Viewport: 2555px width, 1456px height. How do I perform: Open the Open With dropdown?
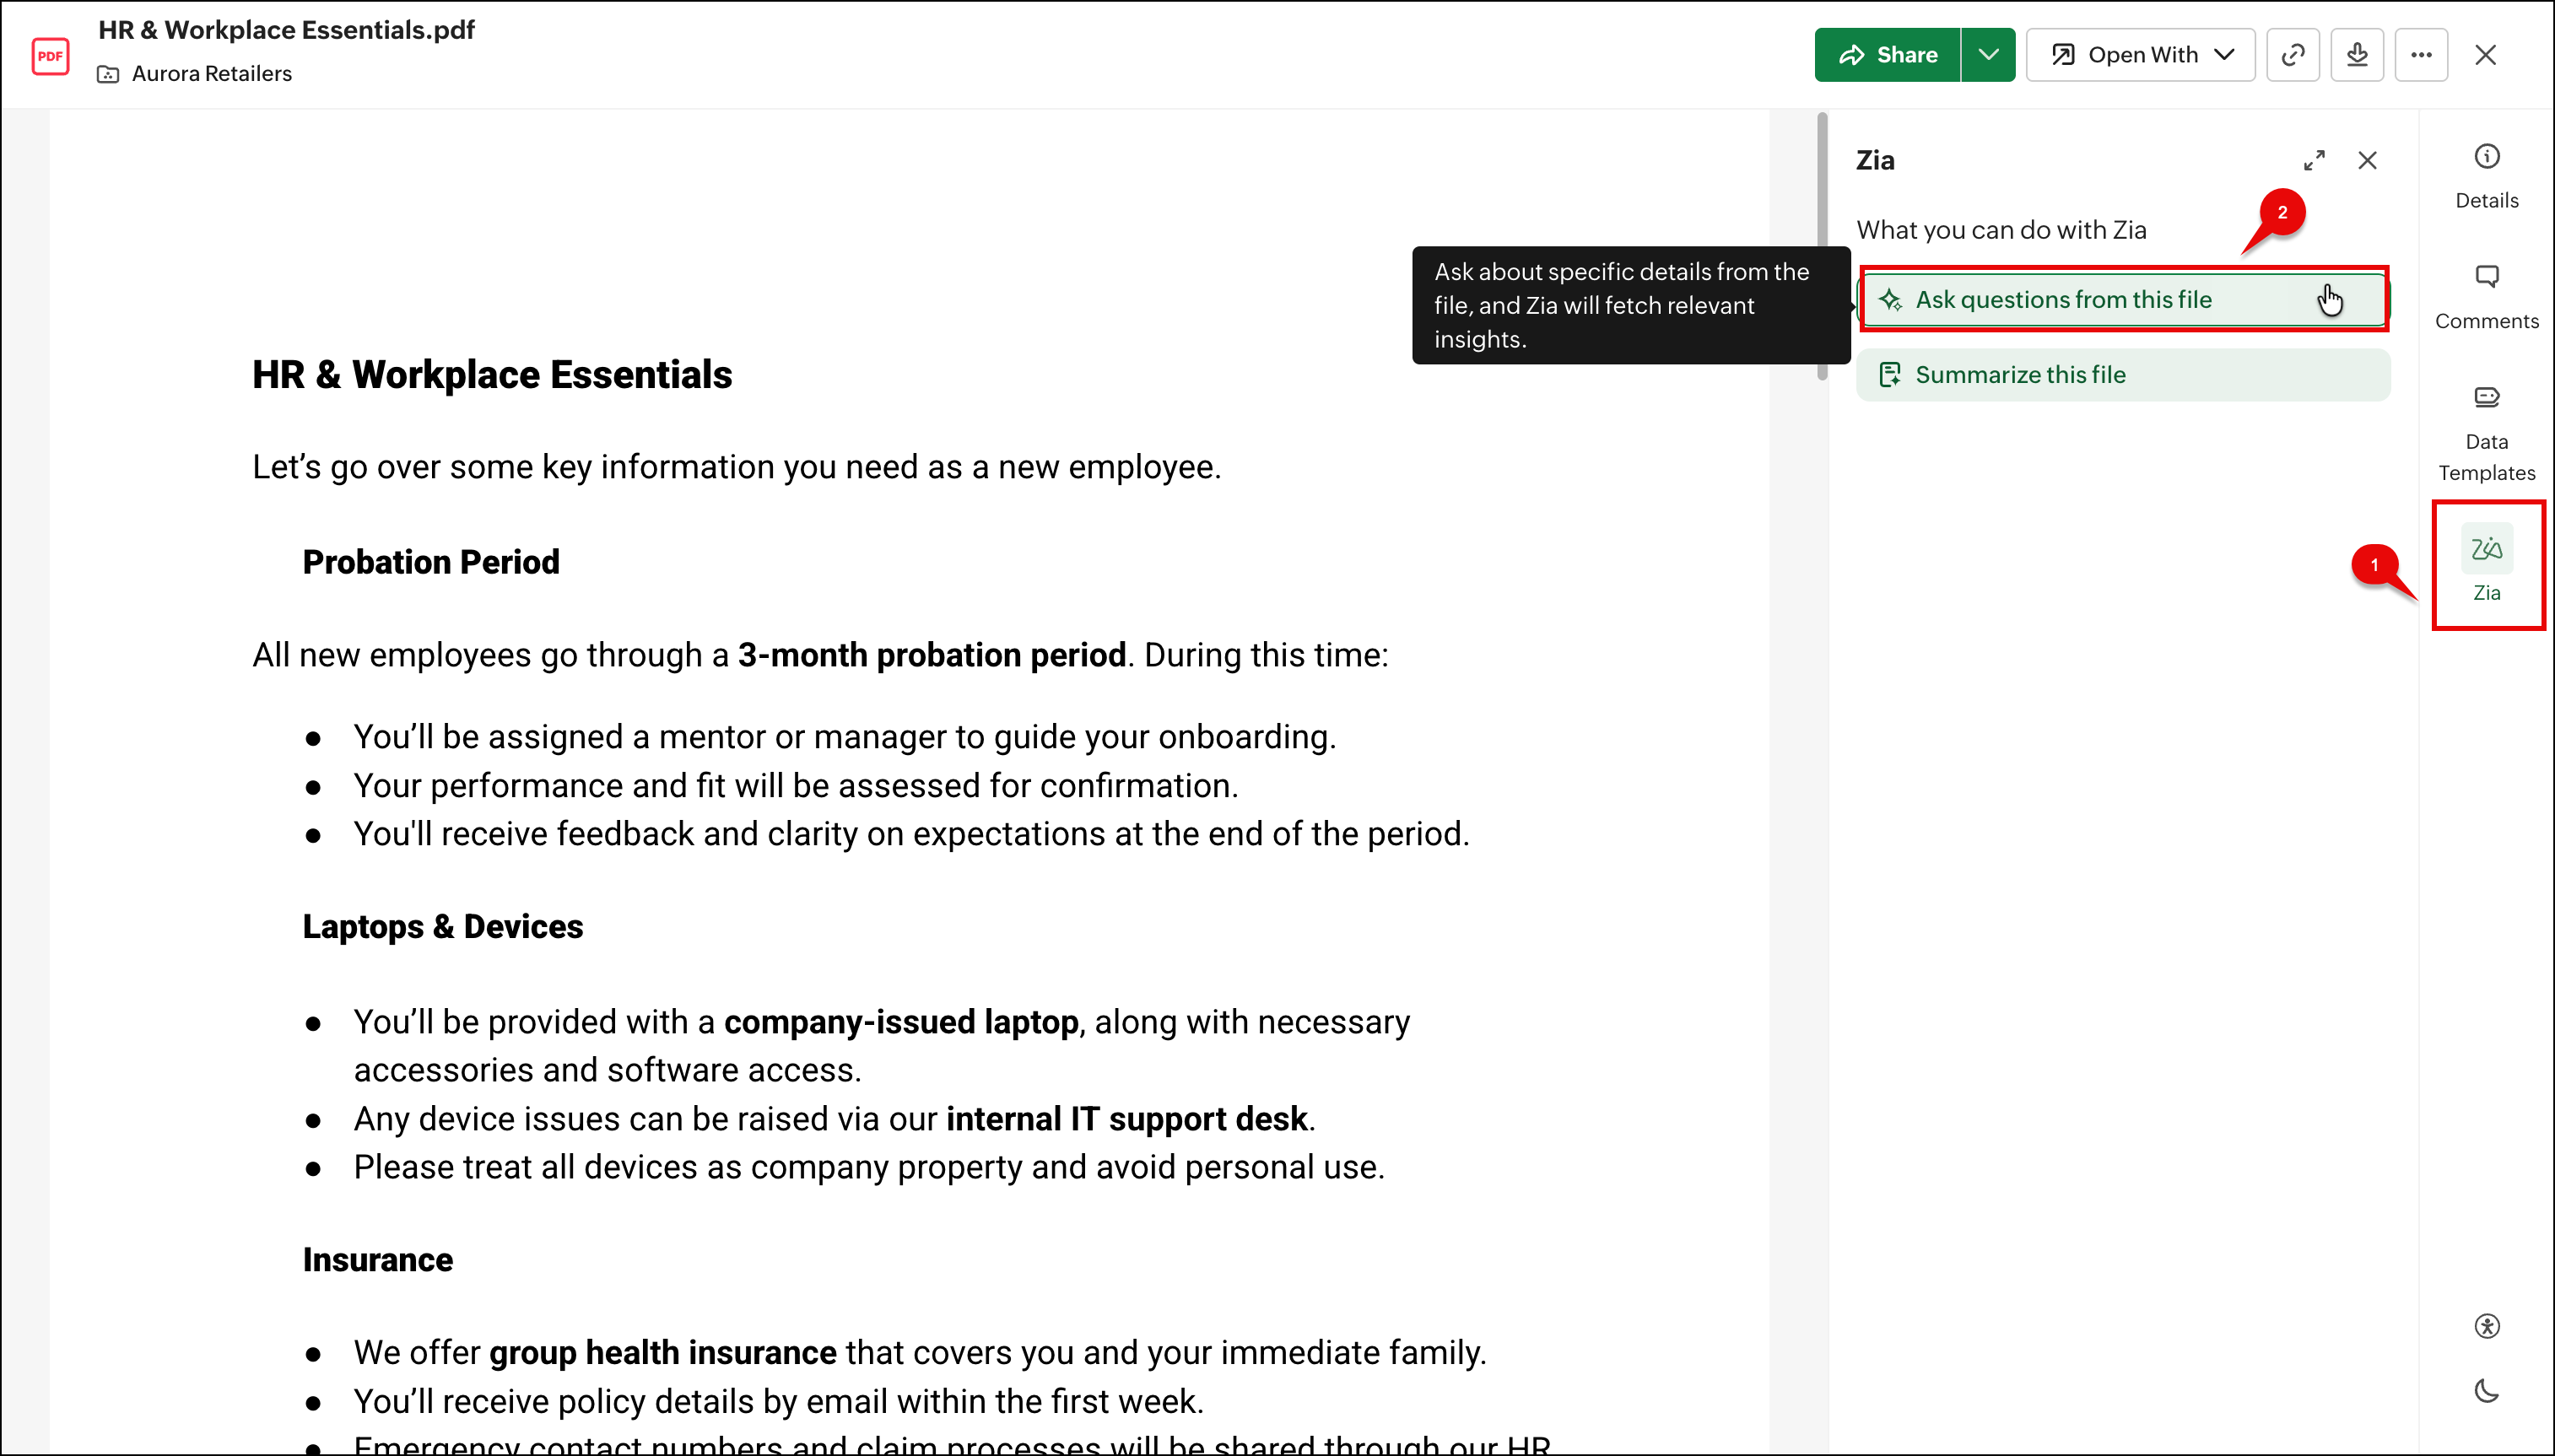[2141, 55]
